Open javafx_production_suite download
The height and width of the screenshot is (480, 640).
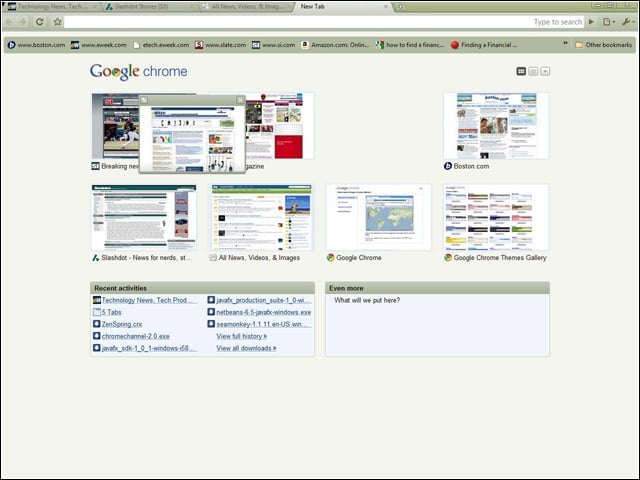coord(263,300)
